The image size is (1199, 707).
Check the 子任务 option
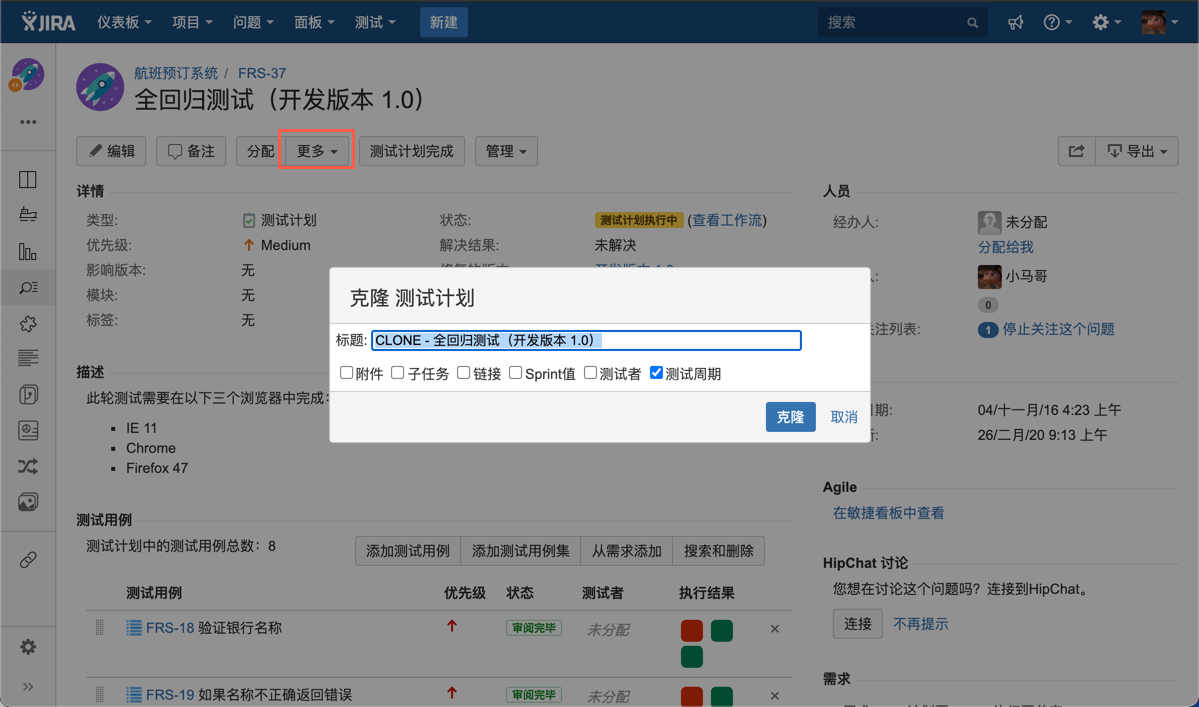tap(397, 373)
